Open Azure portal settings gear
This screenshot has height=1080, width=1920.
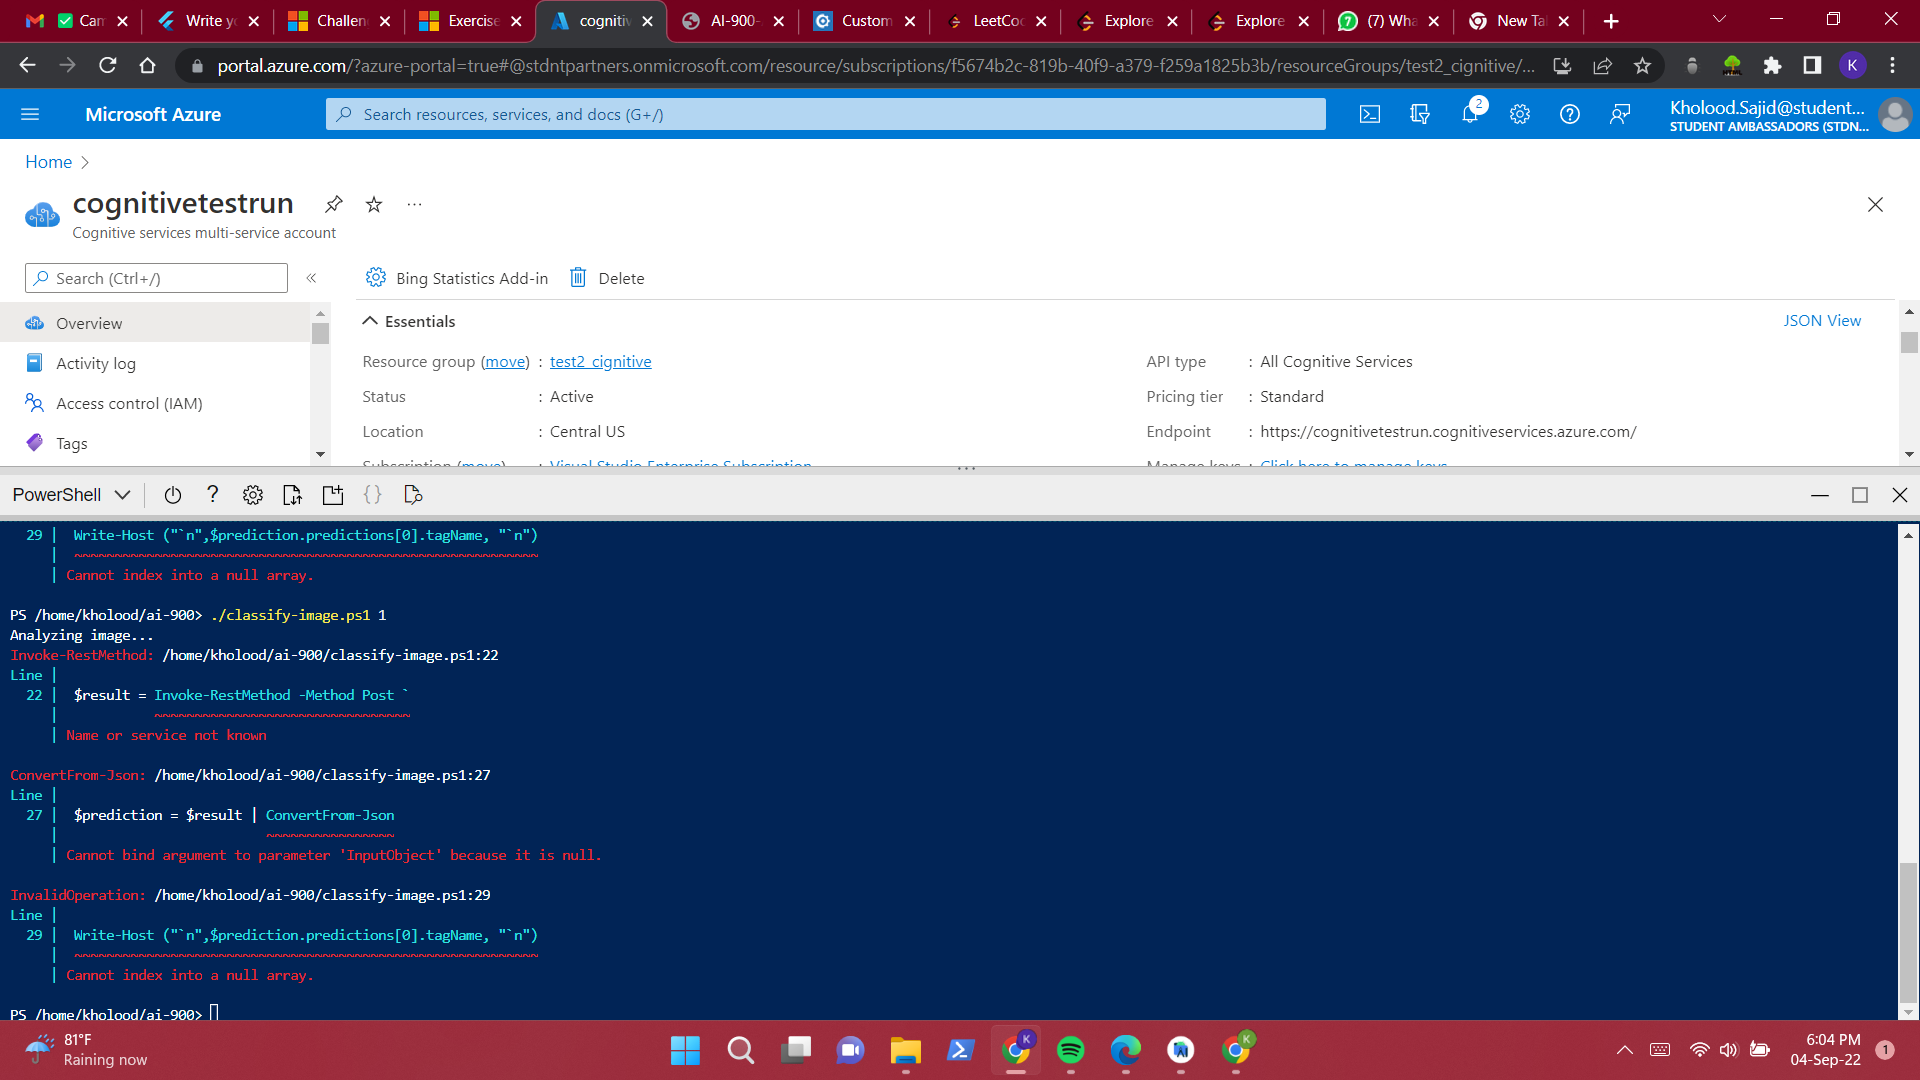(1520, 114)
